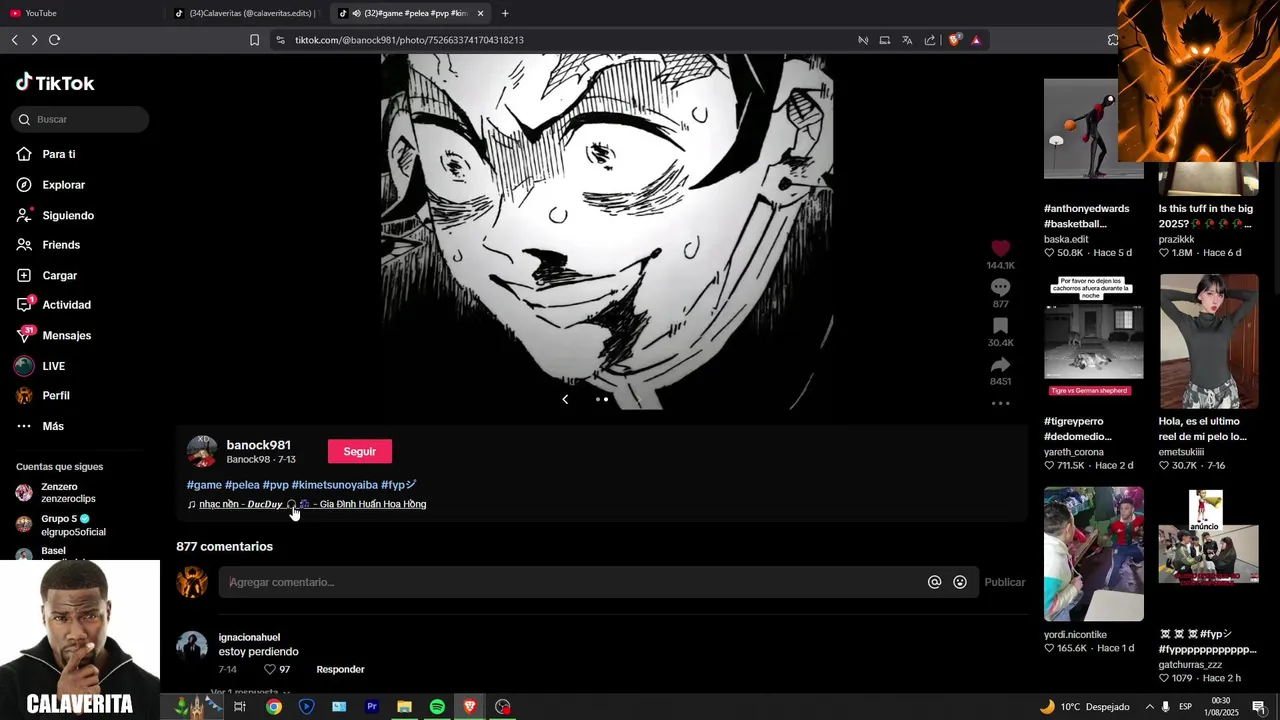This screenshot has height=720, width=1280.
Task: Expand the Más menu in sidebar
Action: click(x=53, y=426)
